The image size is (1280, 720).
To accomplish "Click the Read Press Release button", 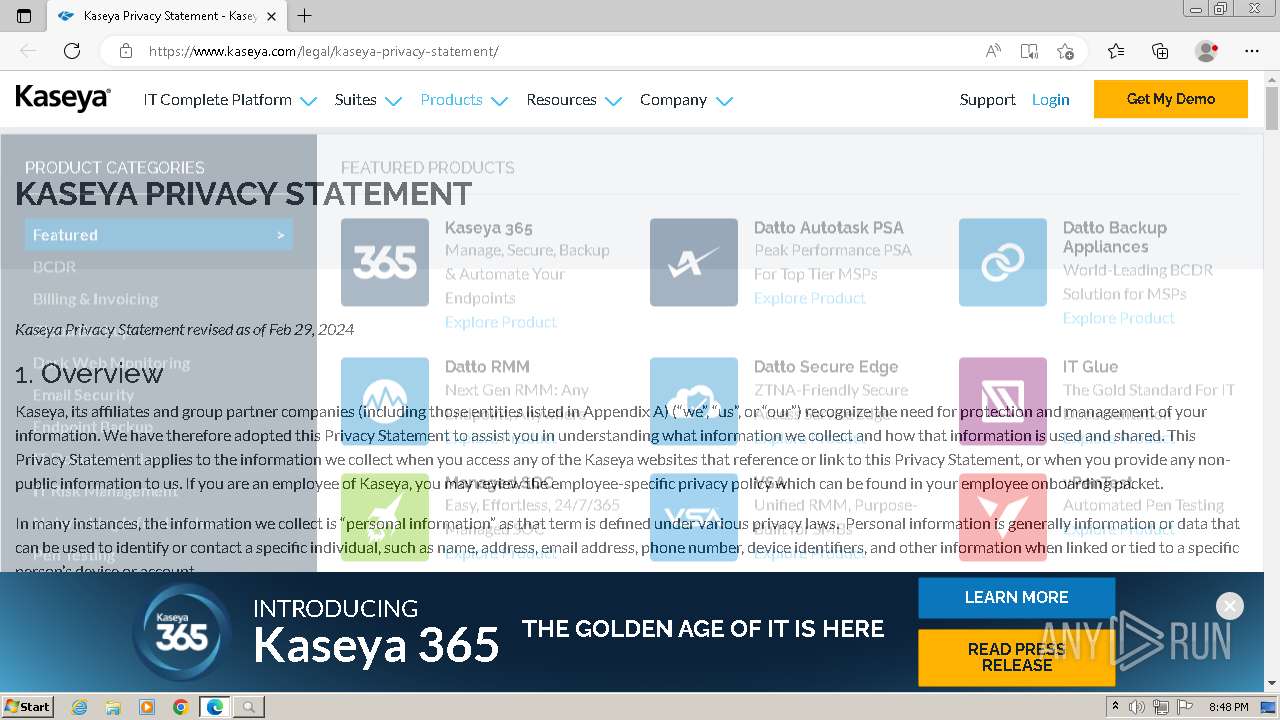I will coord(1016,657).
